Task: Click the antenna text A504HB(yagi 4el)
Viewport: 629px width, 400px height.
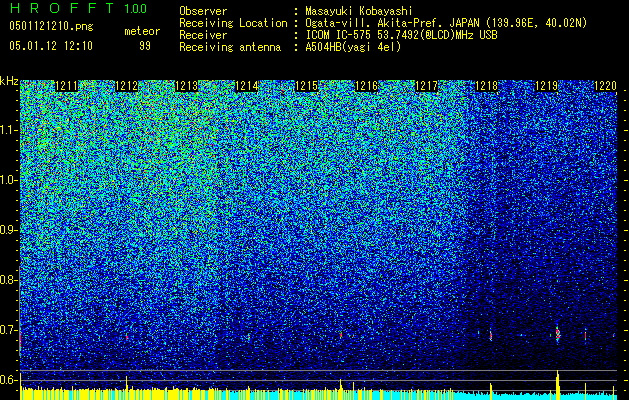Action: pyautogui.click(x=353, y=47)
